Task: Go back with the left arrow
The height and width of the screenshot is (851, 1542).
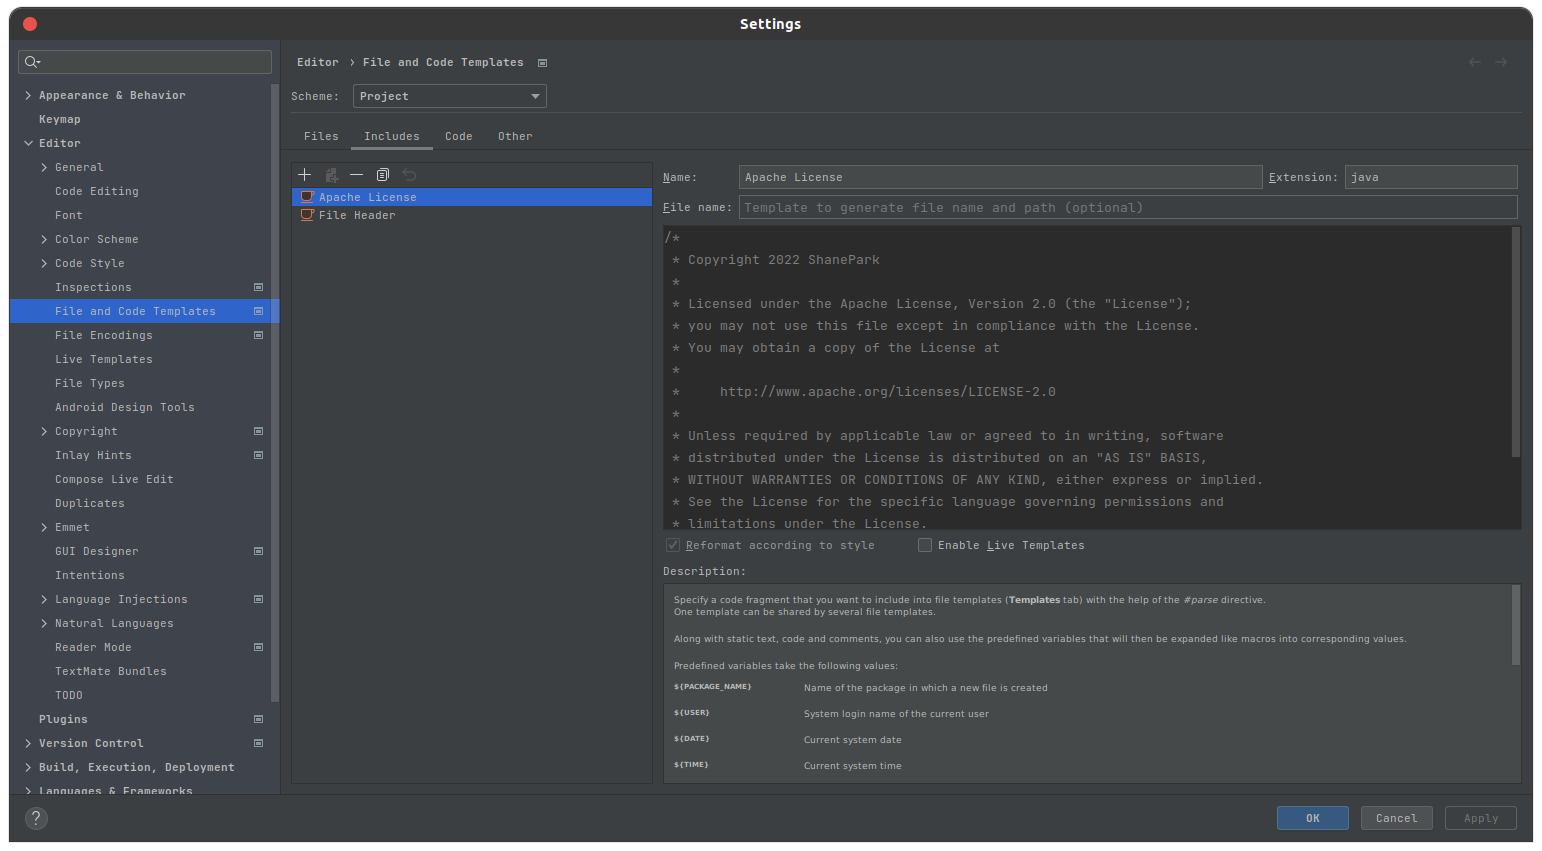Action: click(x=1475, y=62)
